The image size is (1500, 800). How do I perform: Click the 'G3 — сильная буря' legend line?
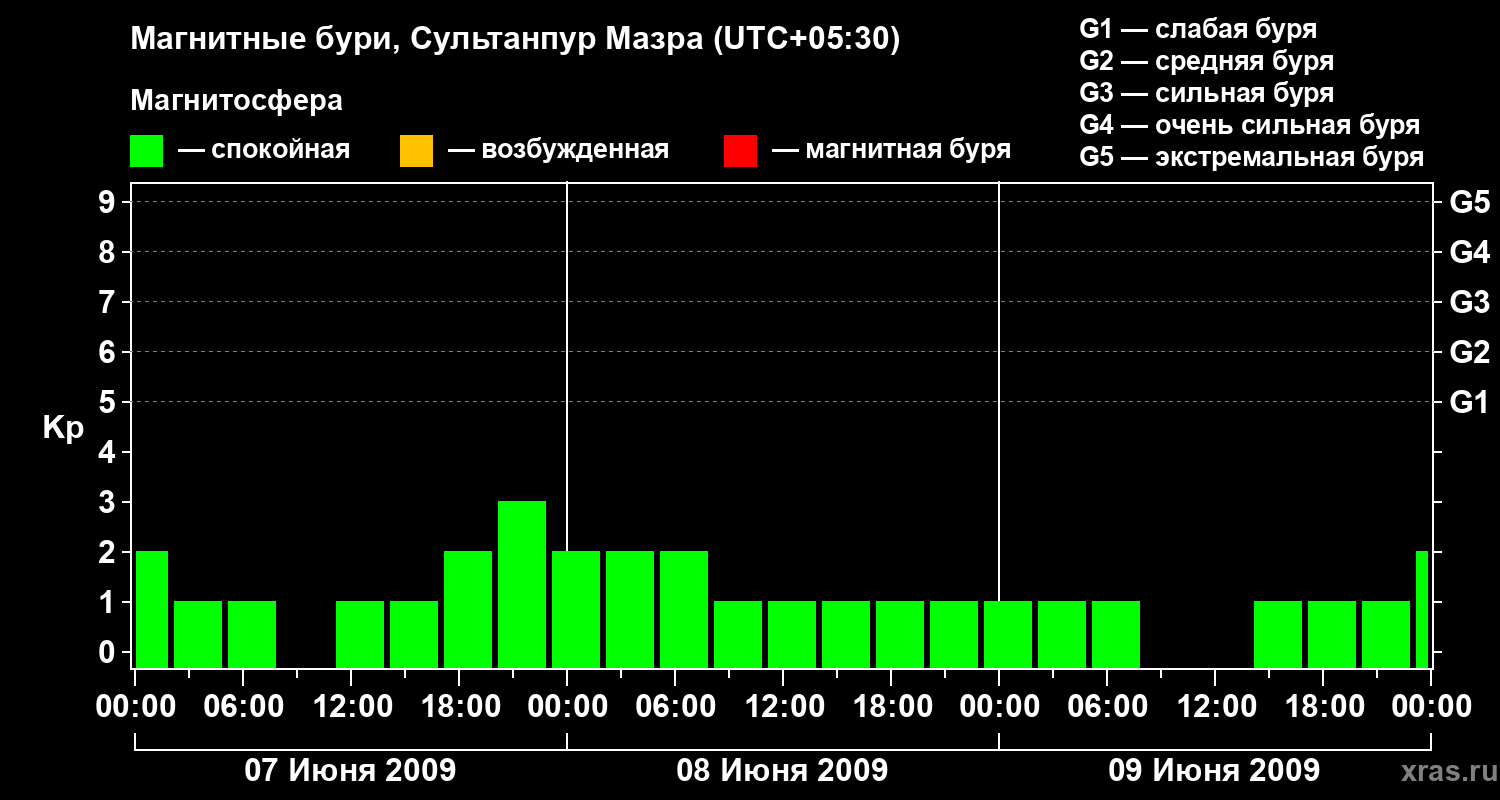click(1207, 93)
